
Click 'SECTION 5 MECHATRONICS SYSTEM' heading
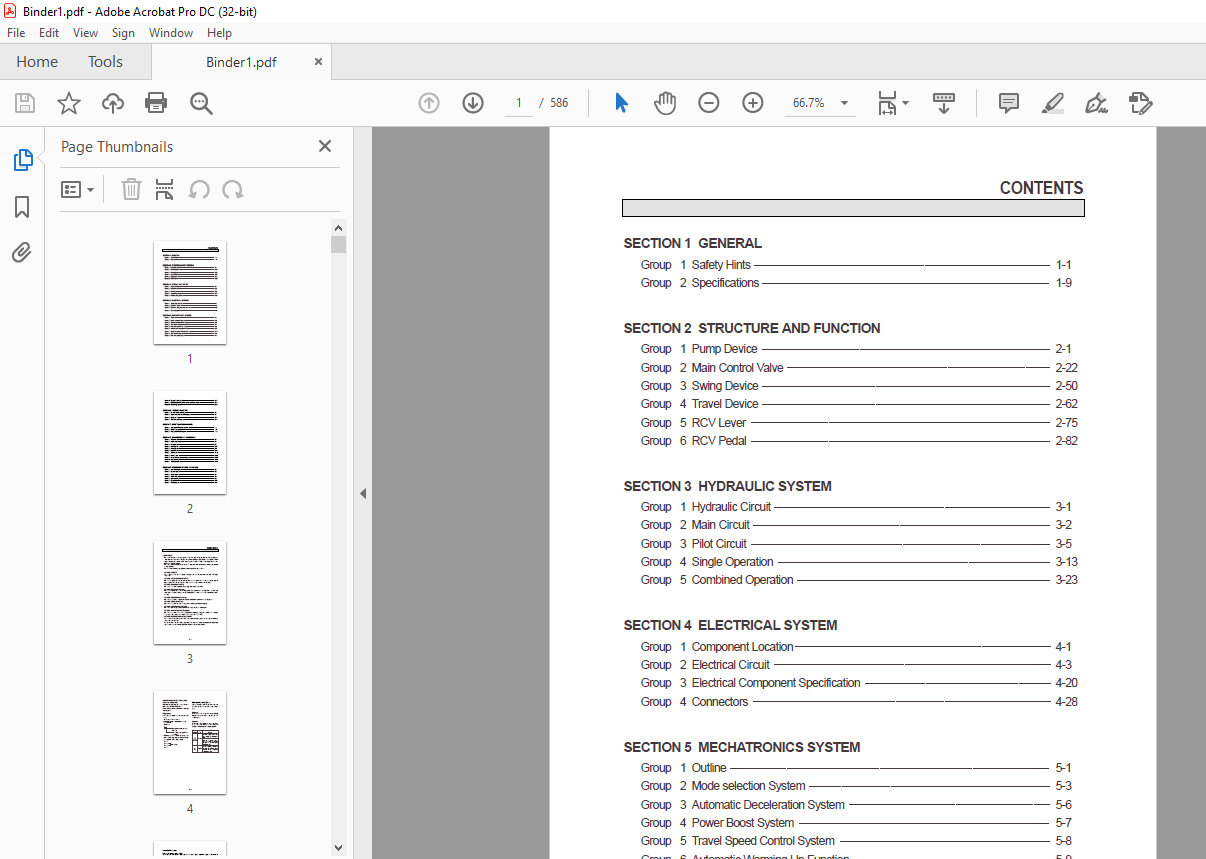pos(742,747)
